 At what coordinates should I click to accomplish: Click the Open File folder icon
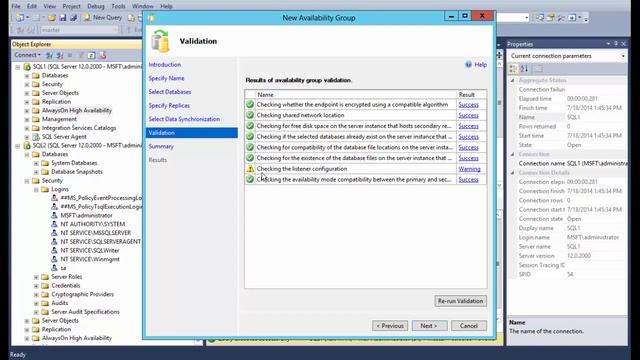(x=51, y=18)
